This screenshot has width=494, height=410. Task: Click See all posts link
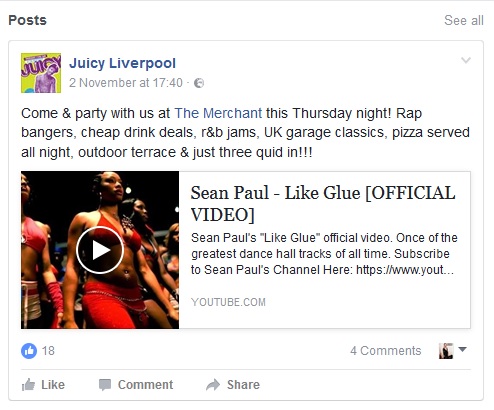click(x=464, y=20)
